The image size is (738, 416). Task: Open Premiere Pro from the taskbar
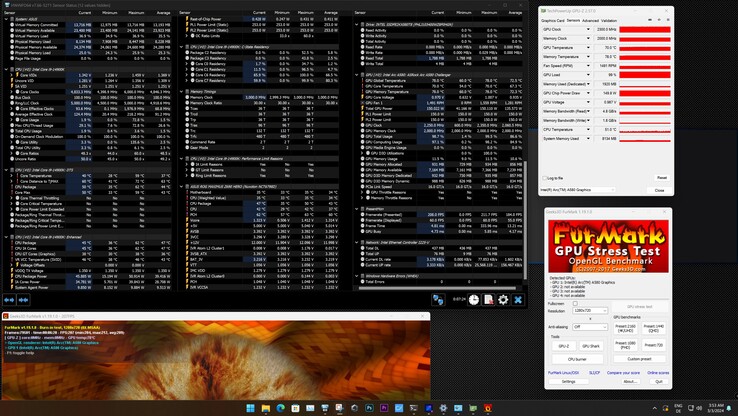click(x=384, y=408)
